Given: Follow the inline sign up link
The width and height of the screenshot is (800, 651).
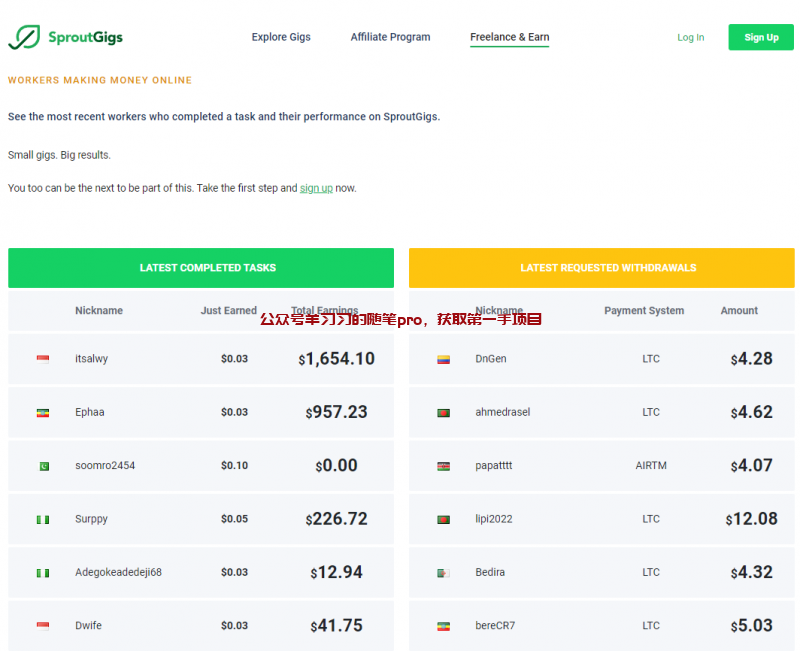Looking at the screenshot, I should (x=316, y=188).
